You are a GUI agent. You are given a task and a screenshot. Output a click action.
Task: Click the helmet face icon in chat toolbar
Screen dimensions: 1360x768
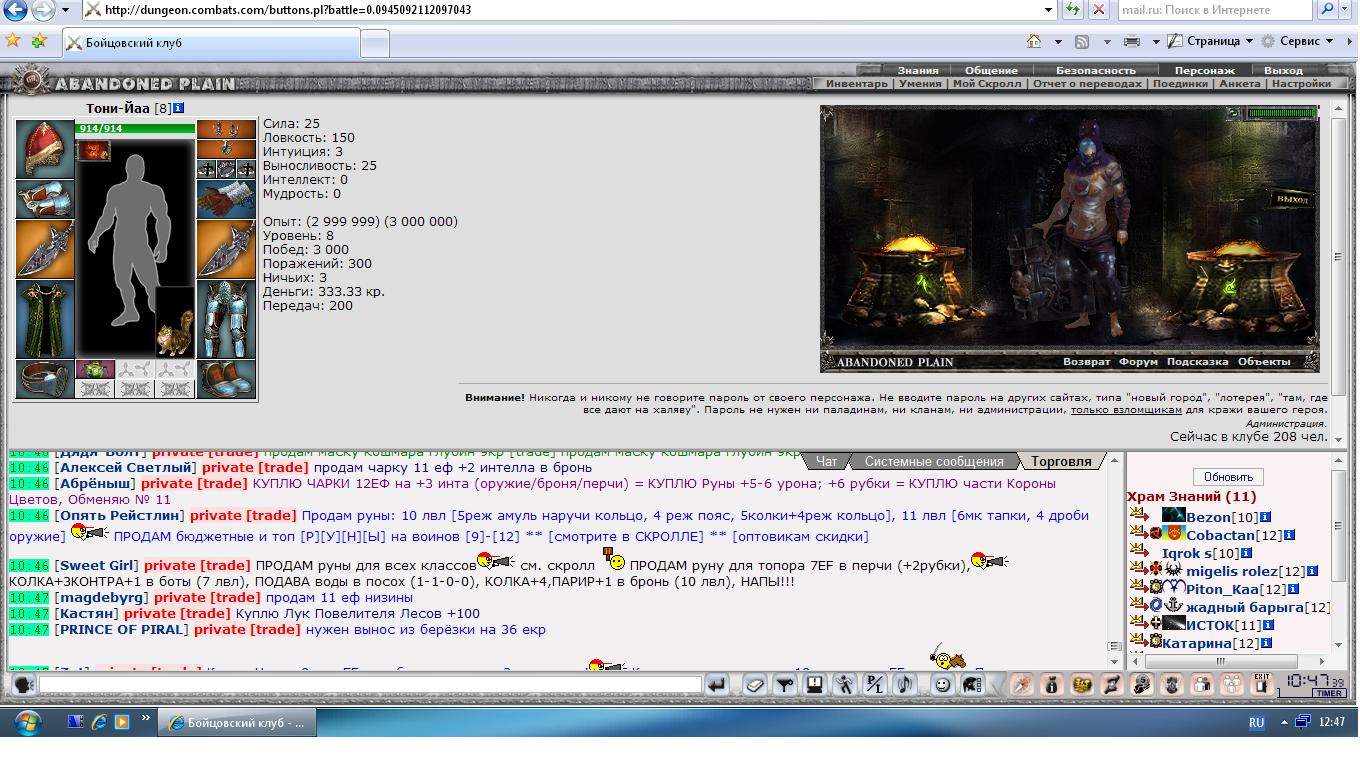971,685
